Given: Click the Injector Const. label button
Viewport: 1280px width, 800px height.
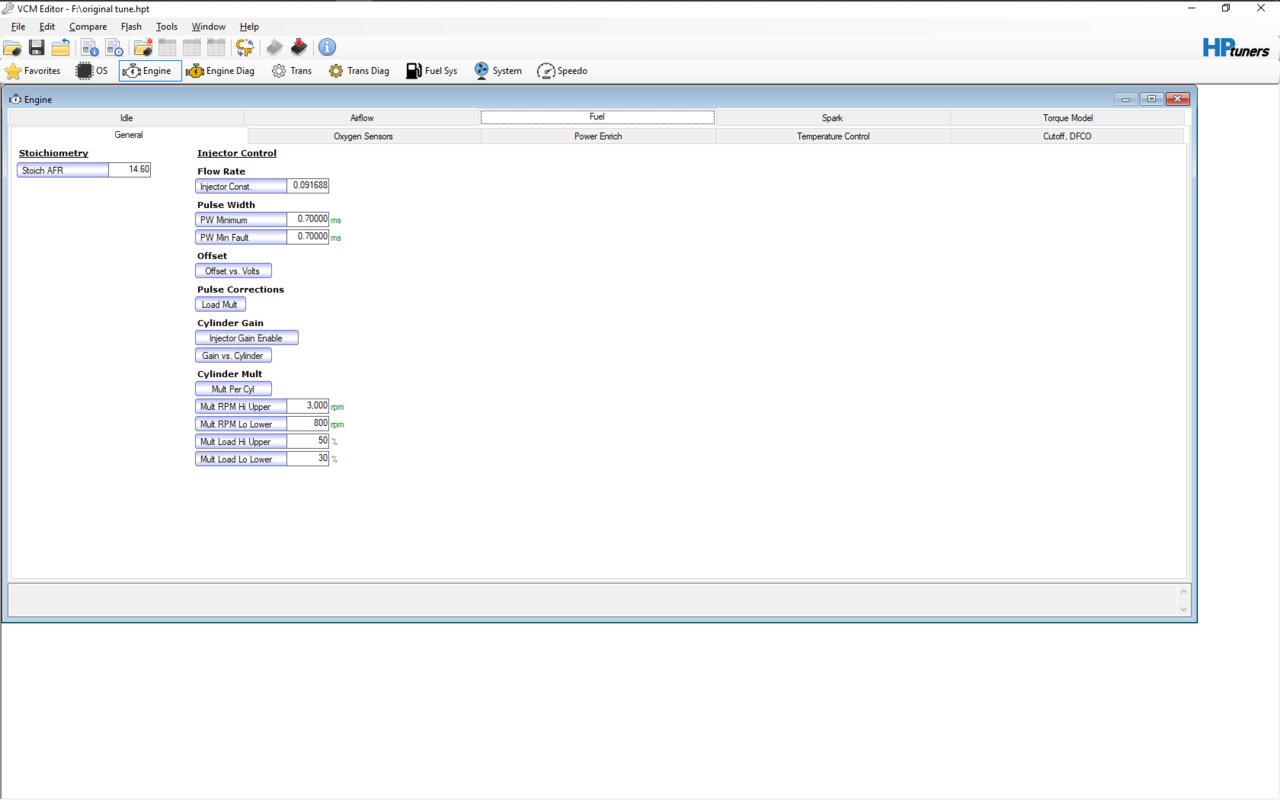Looking at the screenshot, I should pos(241,186).
